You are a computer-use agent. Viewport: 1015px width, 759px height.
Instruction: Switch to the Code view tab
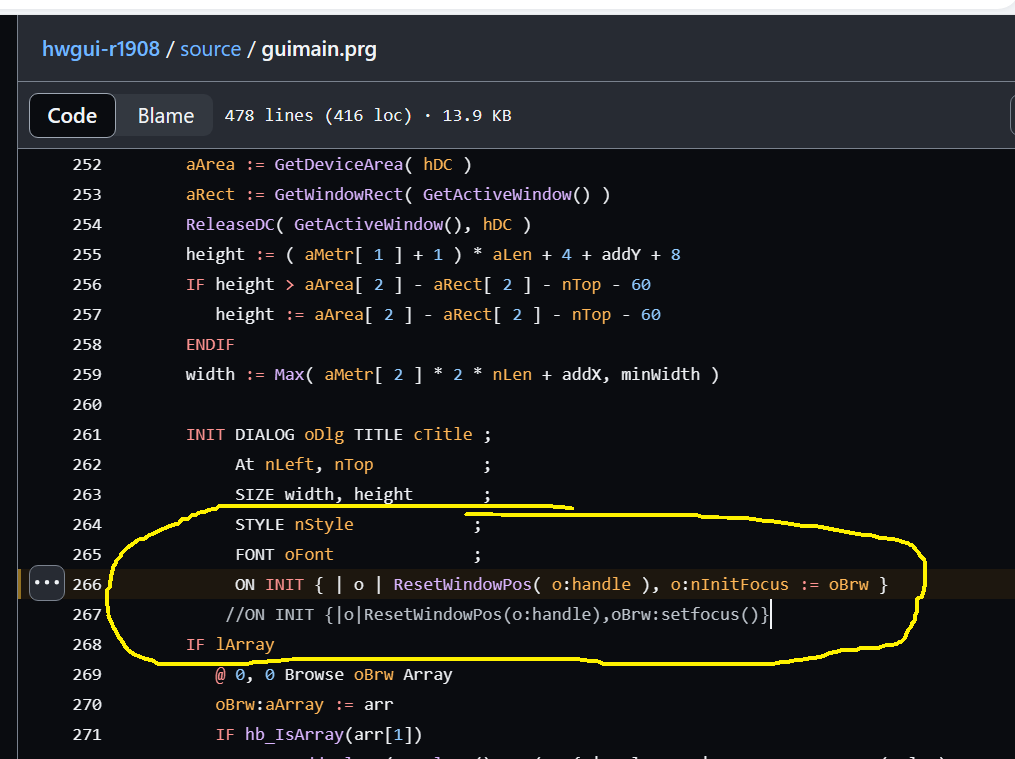pyautogui.click(x=72, y=116)
